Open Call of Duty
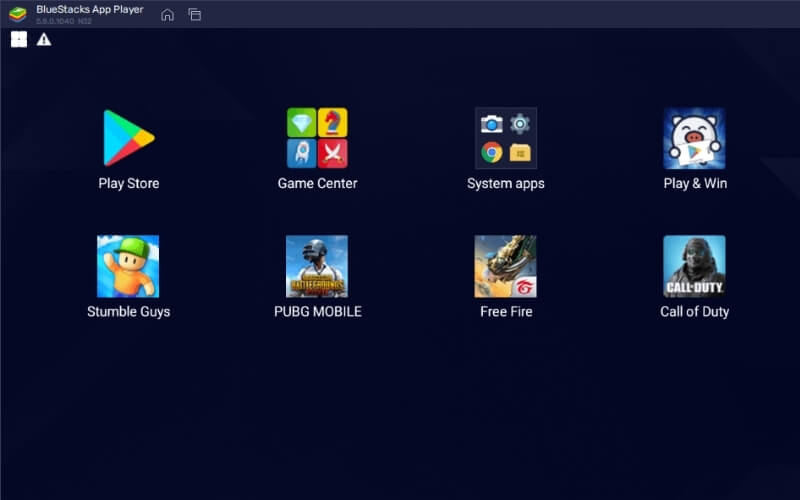The image size is (800, 500). coord(694,266)
